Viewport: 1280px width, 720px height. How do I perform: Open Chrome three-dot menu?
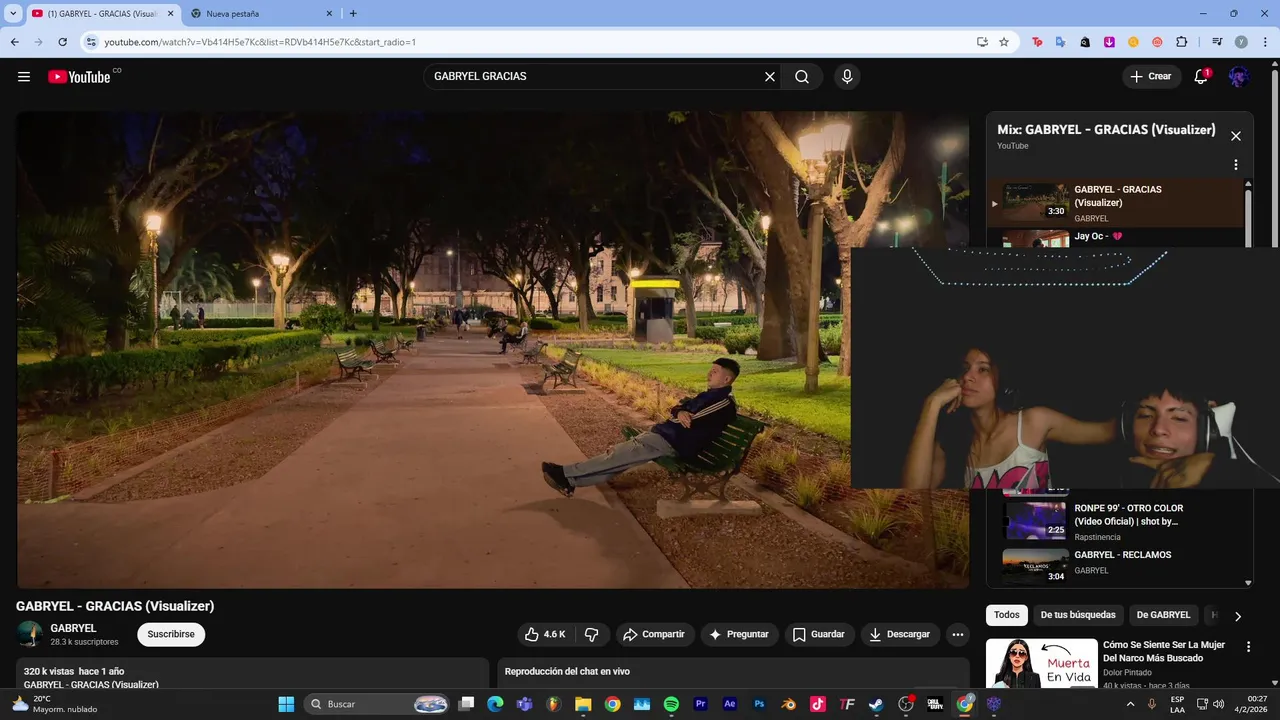1265,42
